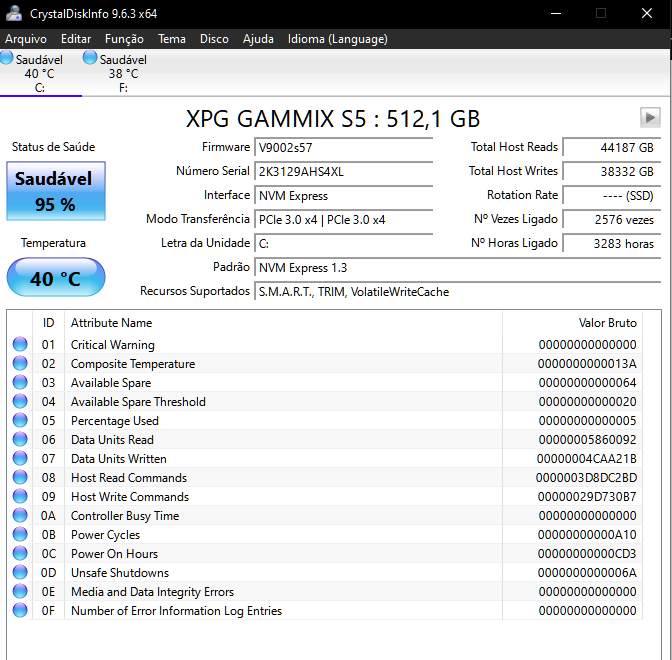This screenshot has width=672, height=660.
Task: Click the power-on count value 2576 vezes
Action: click(x=611, y=219)
